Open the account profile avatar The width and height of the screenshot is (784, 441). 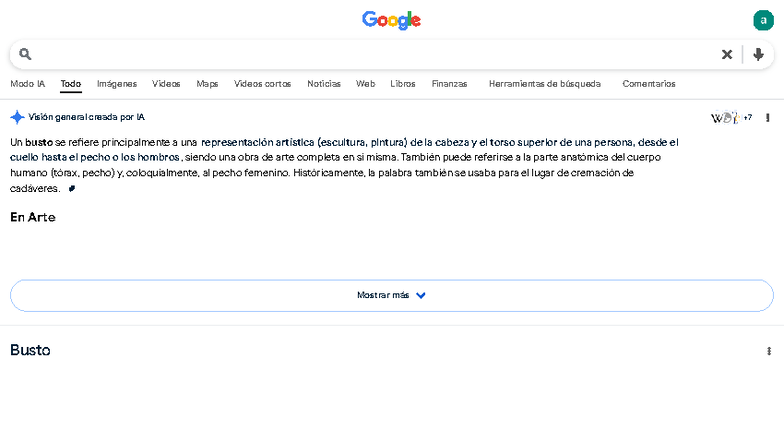[x=763, y=20]
